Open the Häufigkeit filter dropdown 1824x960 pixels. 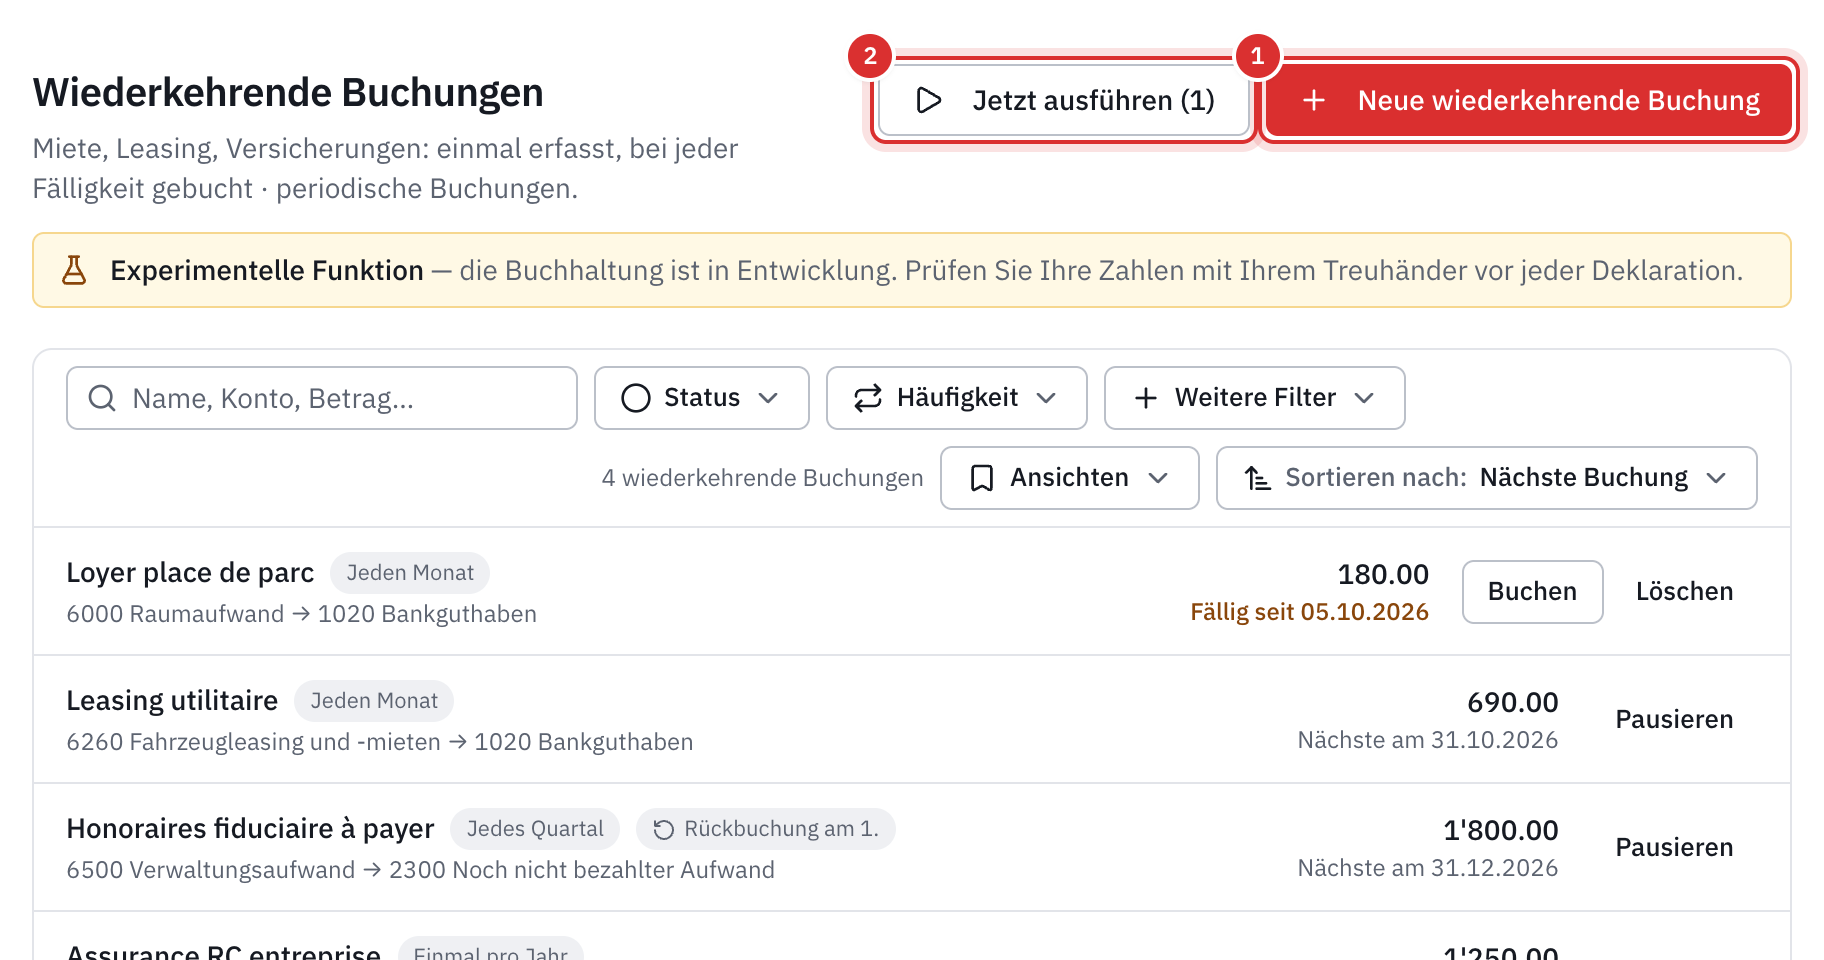click(957, 398)
